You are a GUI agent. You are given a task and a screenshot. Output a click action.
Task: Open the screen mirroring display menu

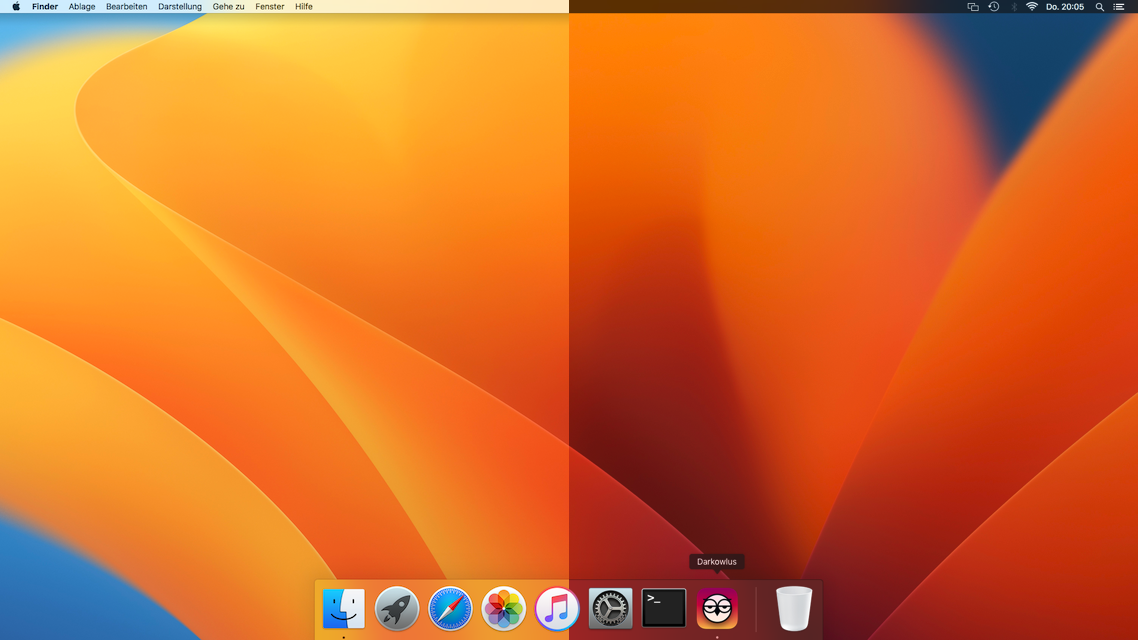973,7
